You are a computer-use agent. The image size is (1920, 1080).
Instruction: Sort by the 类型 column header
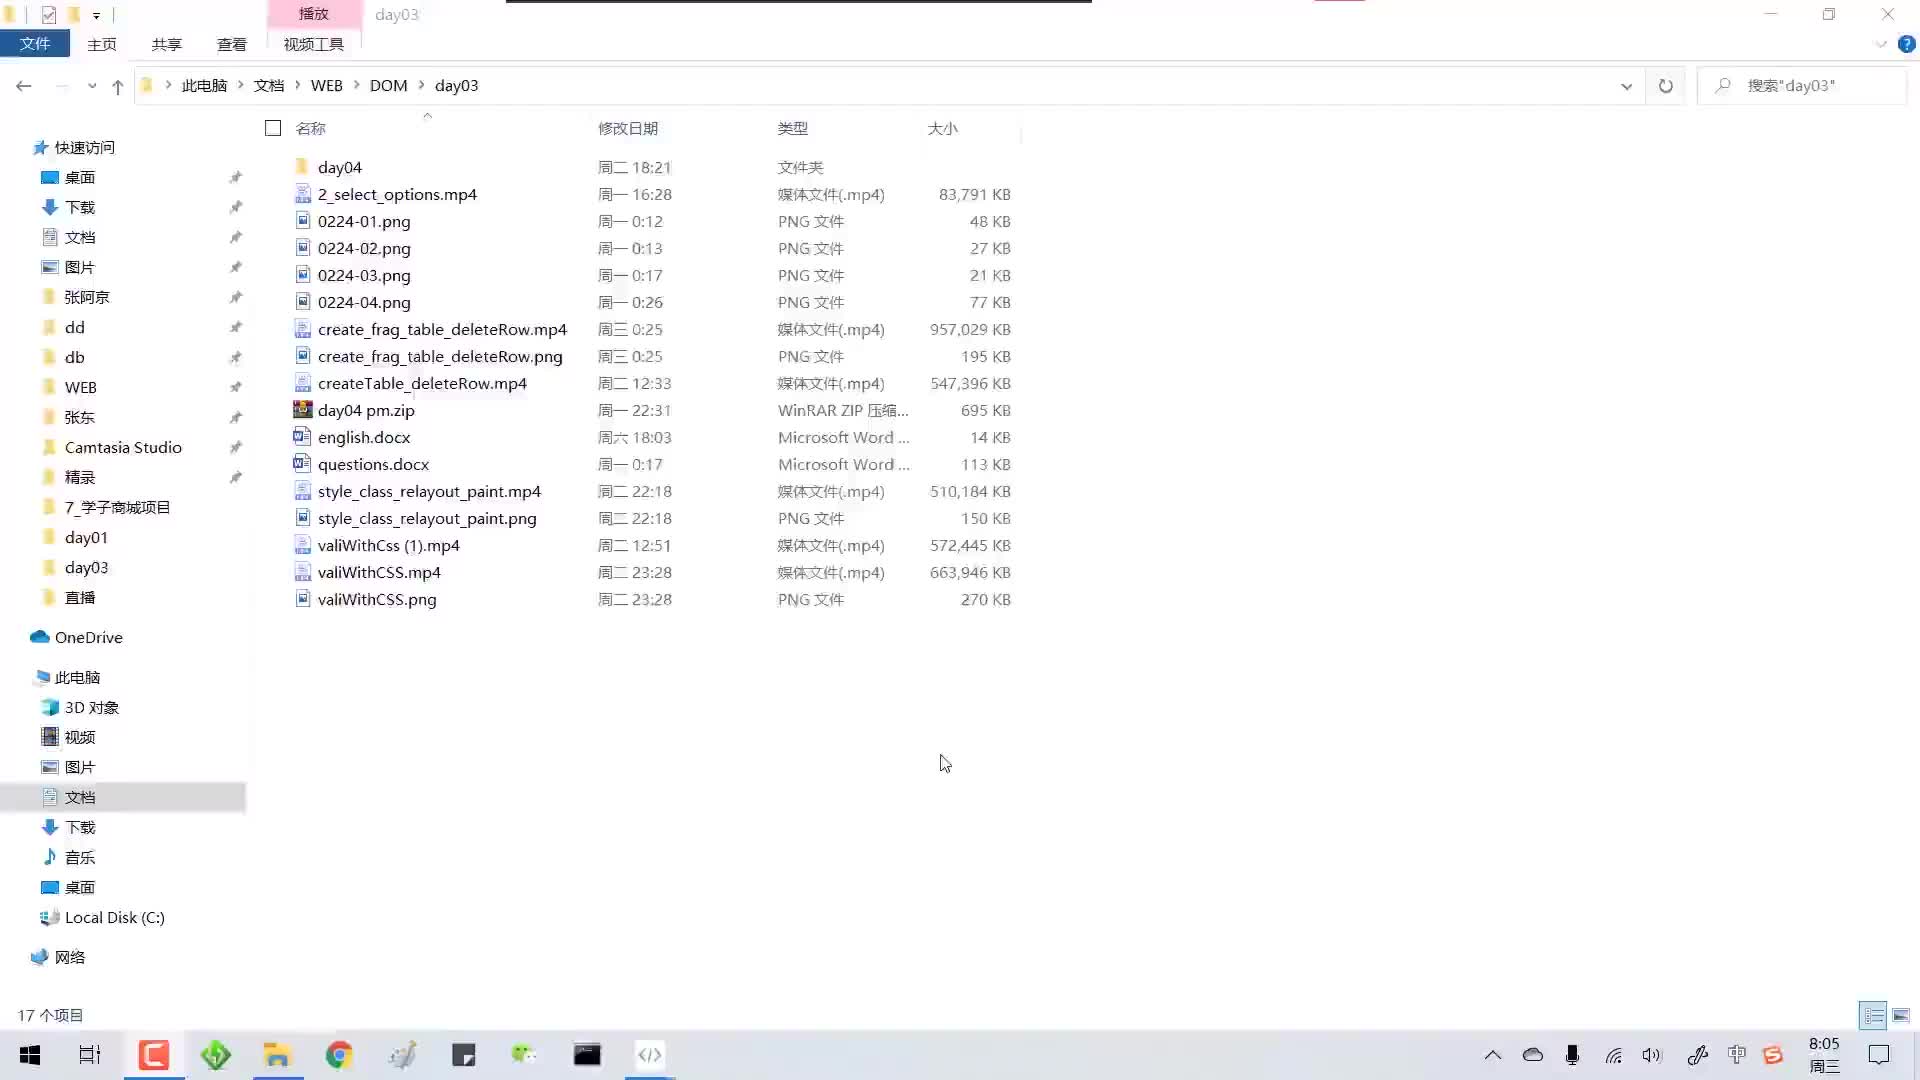[x=793, y=128]
